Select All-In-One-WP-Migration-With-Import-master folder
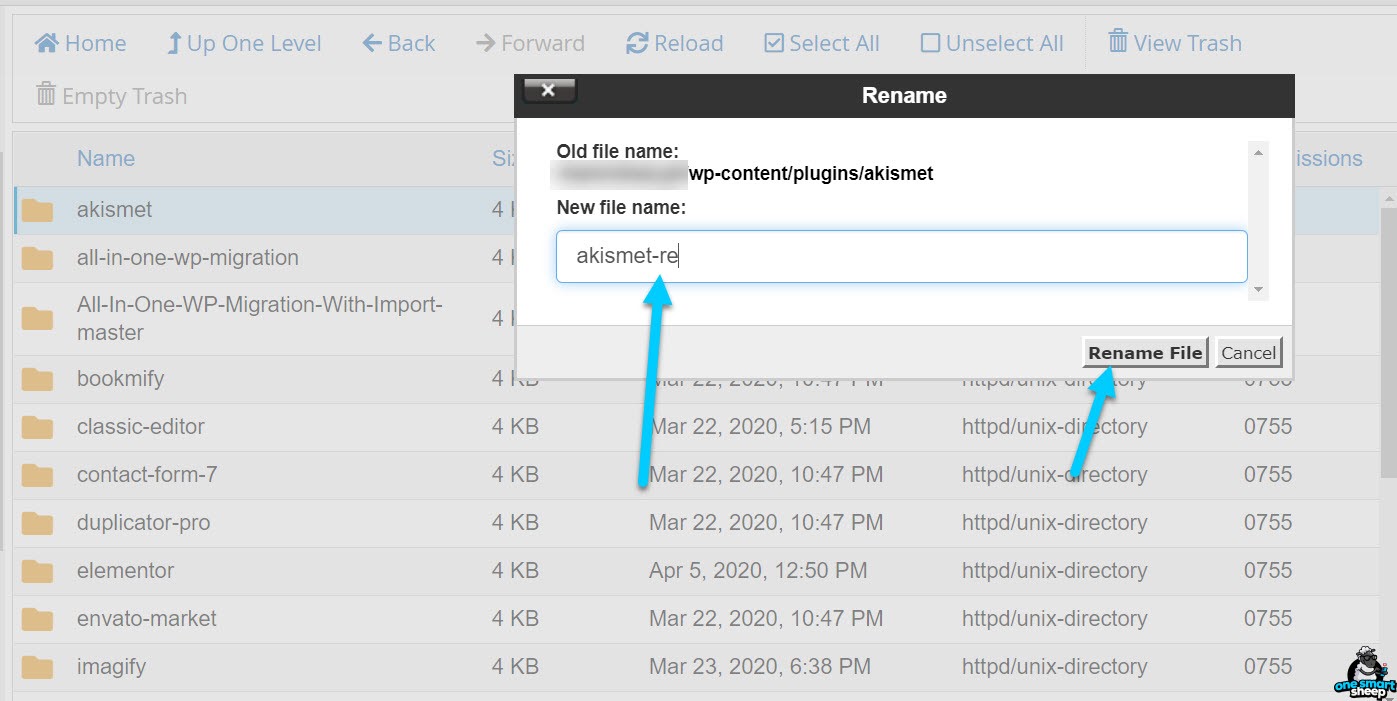1397x701 pixels. click(697, 318)
